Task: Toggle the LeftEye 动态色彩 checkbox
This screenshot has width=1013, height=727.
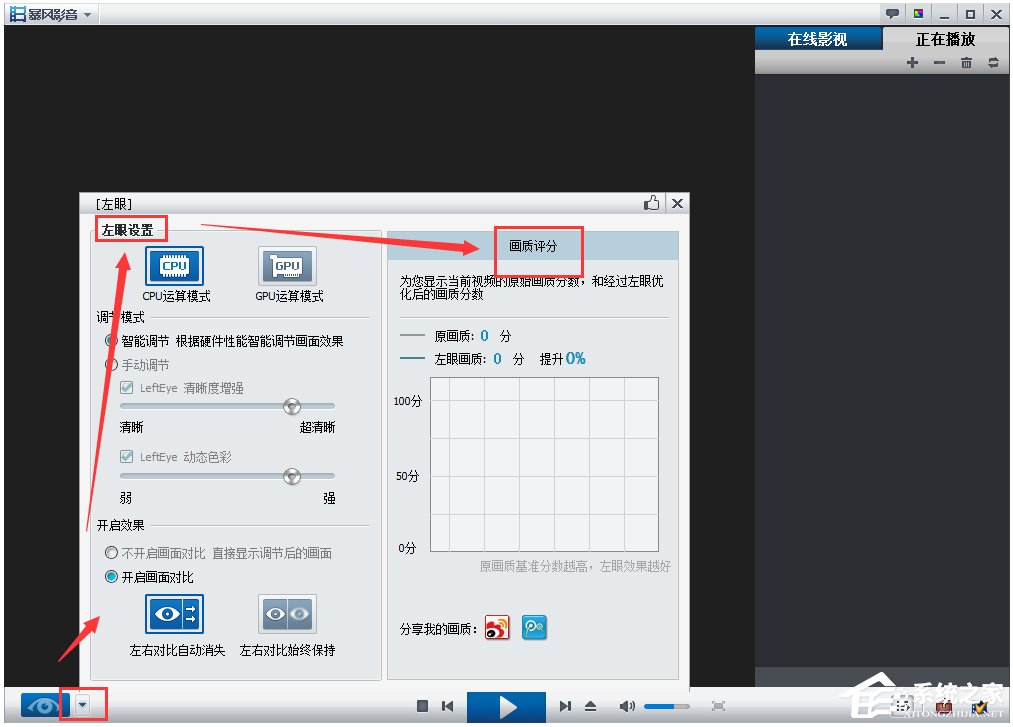Action: point(127,457)
